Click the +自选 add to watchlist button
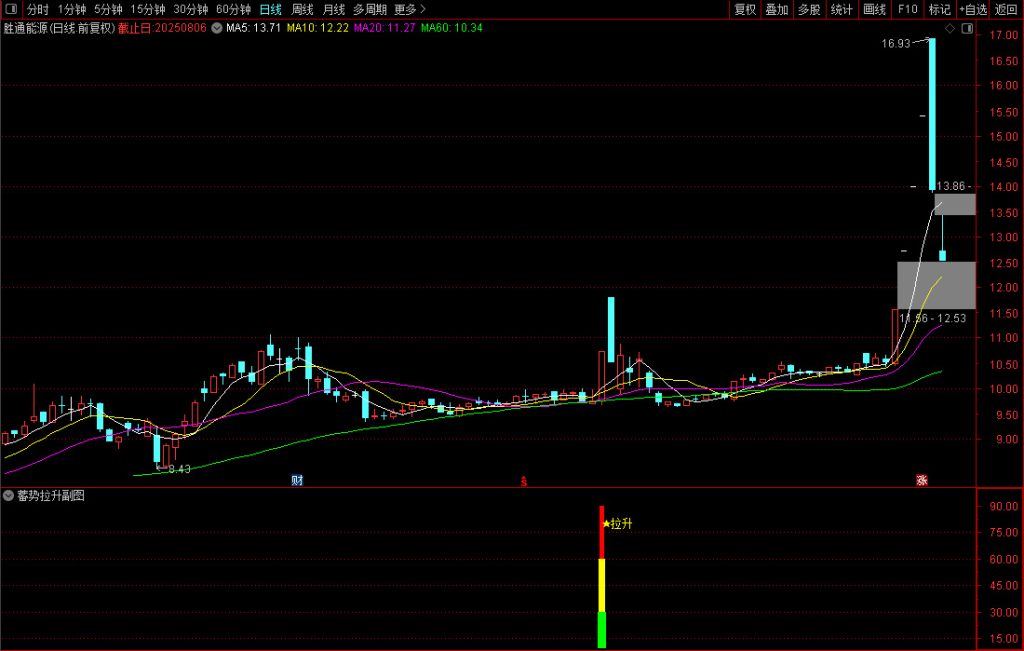 coord(973,9)
